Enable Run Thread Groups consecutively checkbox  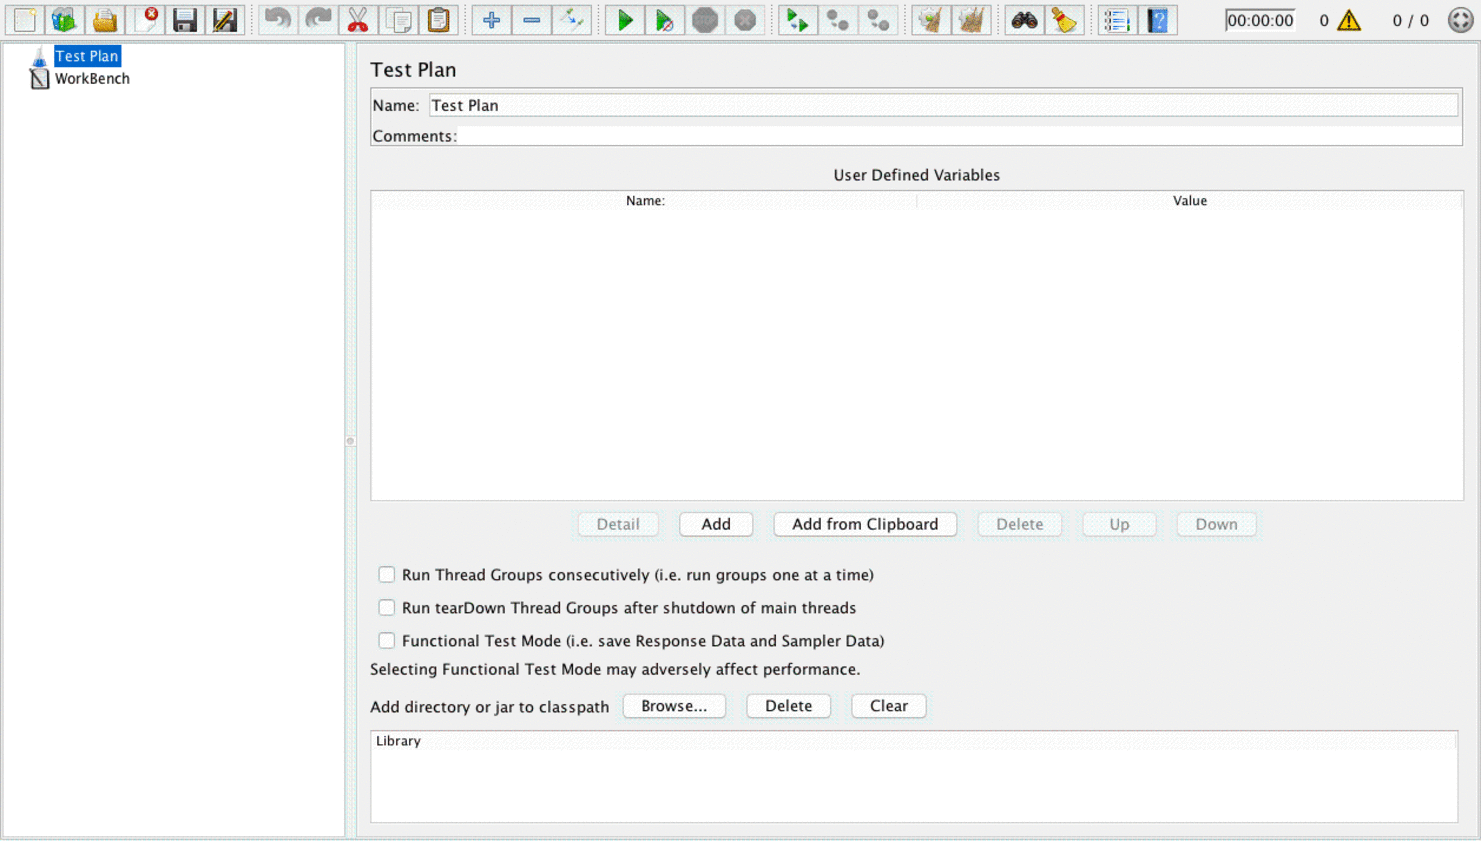(x=386, y=575)
